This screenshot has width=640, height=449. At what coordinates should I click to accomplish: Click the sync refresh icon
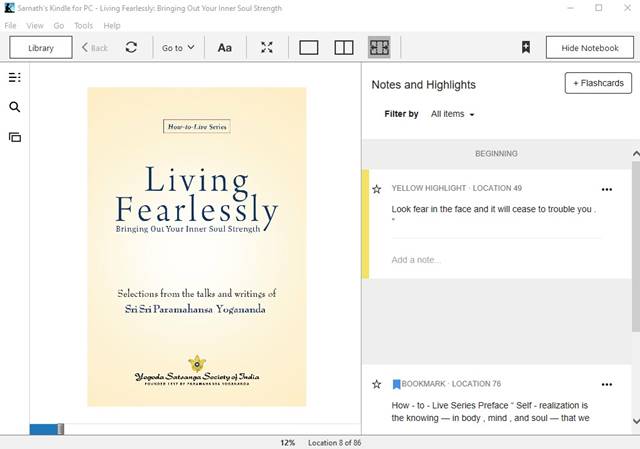pyautogui.click(x=131, y=47)
